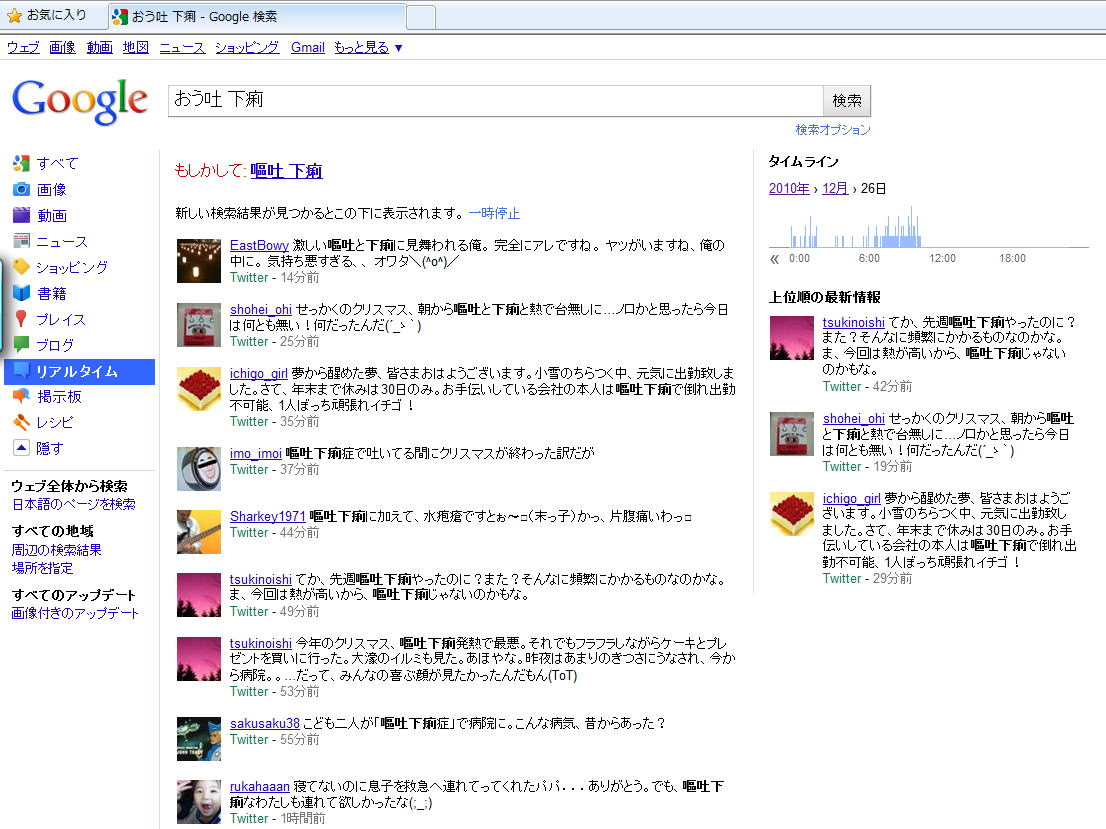The height and width of the screenshot is (829, 1106).
Task: Open 地図 in the top navigation bar
Action: pos(135,47)
